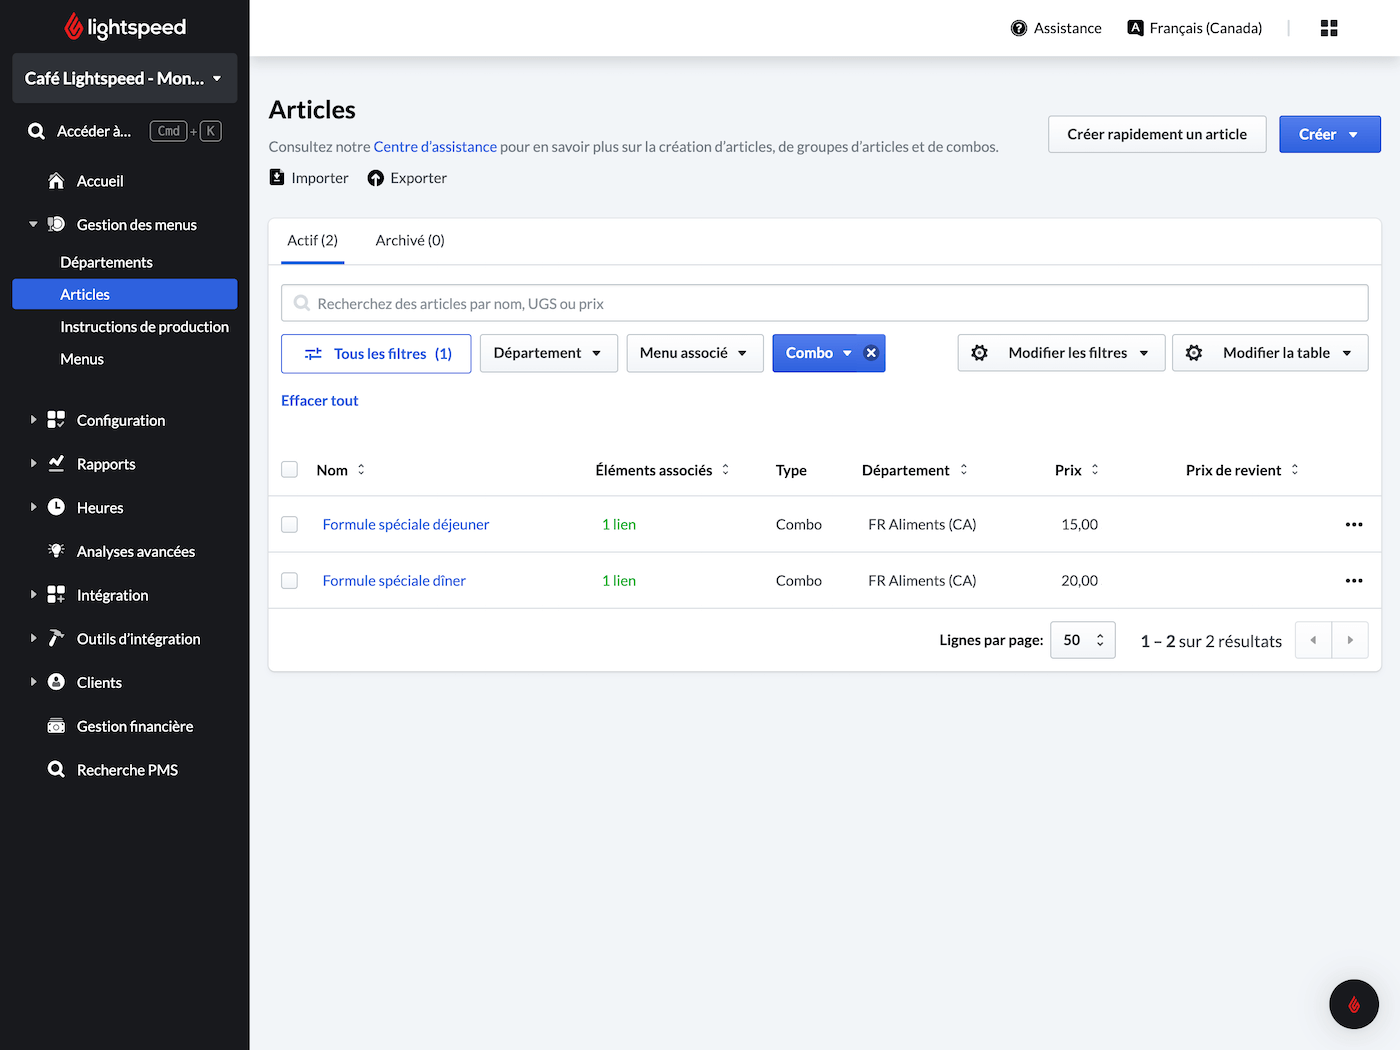Click the gear icon on Modifier la table
Screen dimensions: 1400x1050
pos(1194,353)
